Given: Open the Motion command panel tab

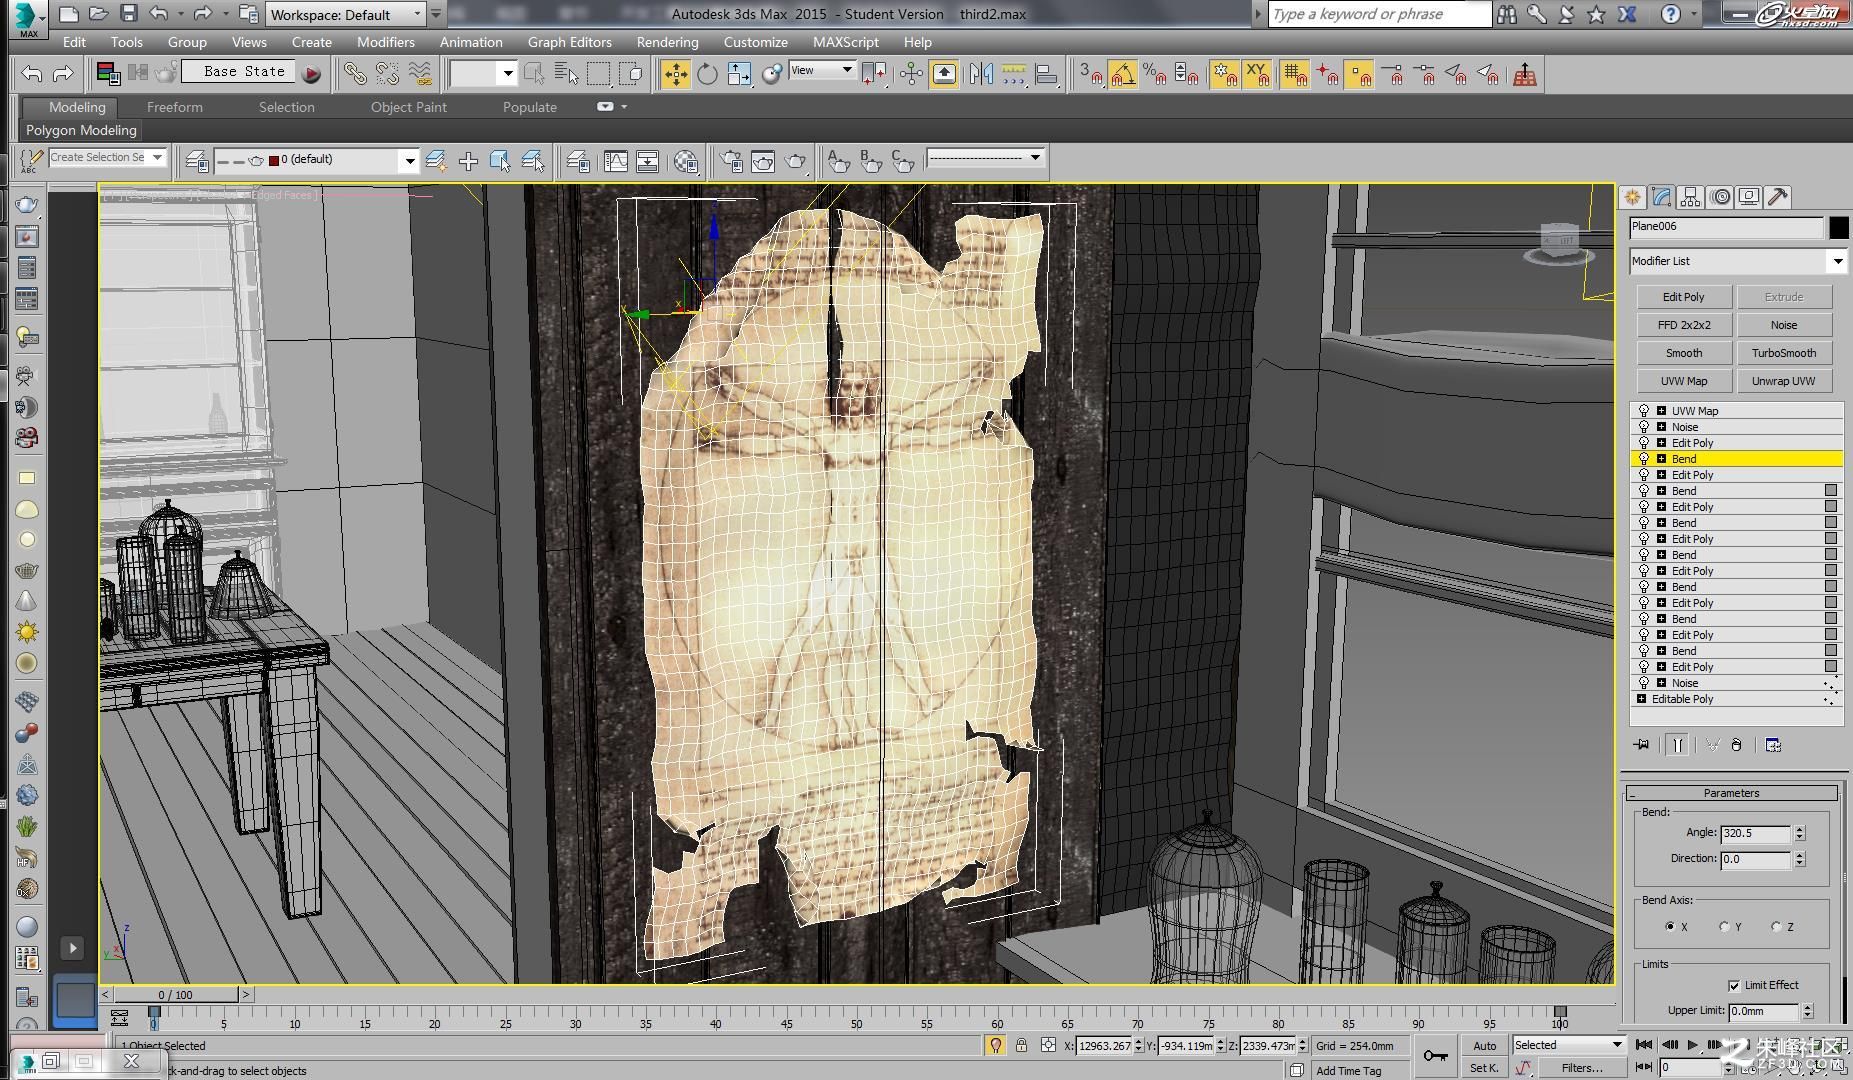Looking at the screenshot, I should [1720, 197].
